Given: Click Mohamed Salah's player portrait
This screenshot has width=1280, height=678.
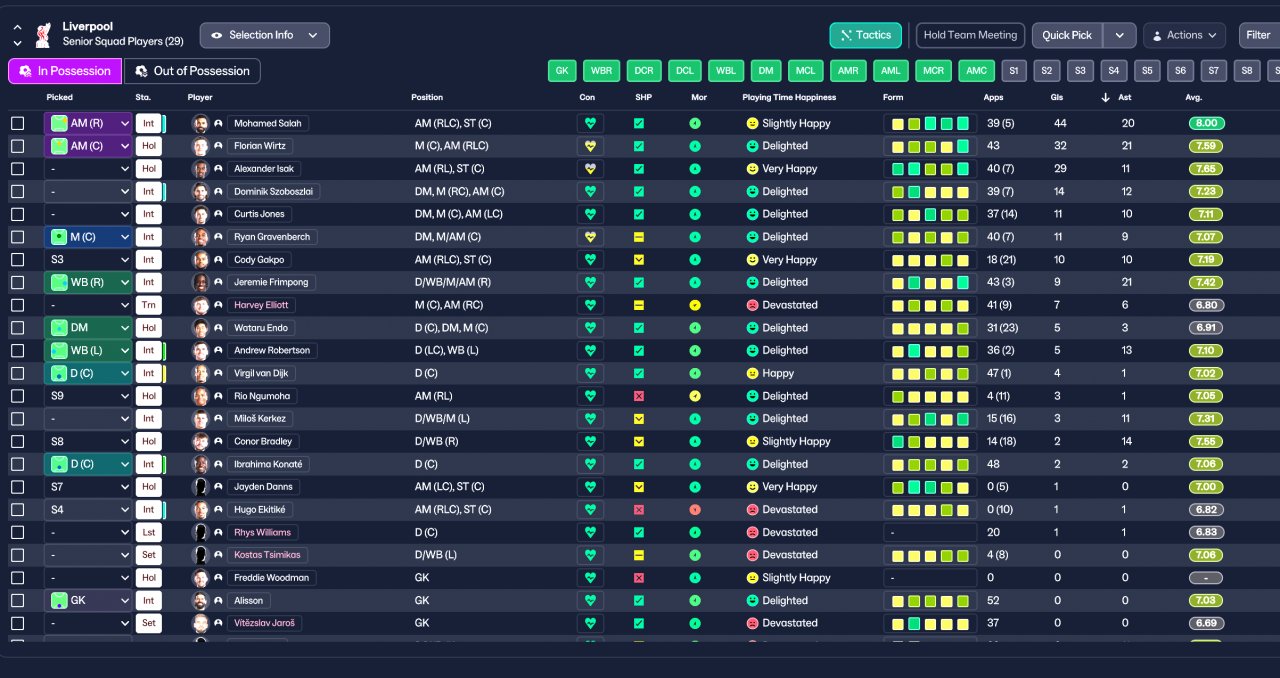Looking at the screenshot, I should pyautogui.click(x=200, y=124).
